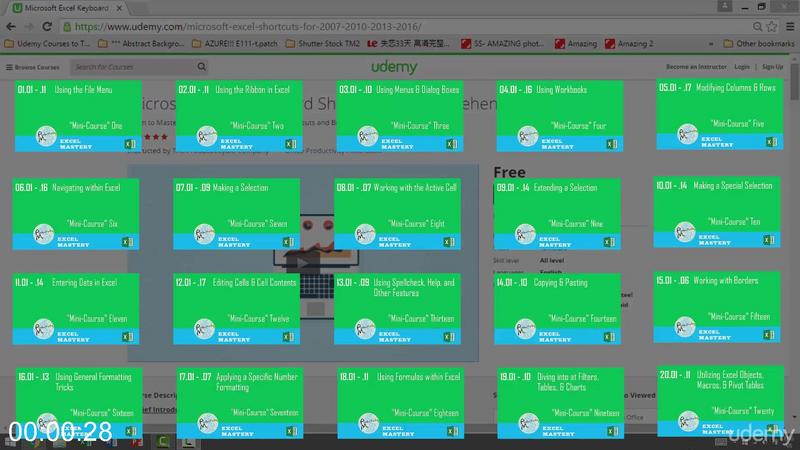Play the course preview video
The height and width of the screenshot is (450, 800).
pyautogui.click(x=302, y=263)
